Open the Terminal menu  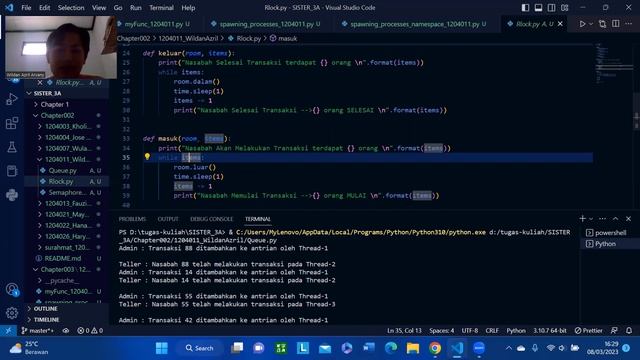click(x=161, y=8)
